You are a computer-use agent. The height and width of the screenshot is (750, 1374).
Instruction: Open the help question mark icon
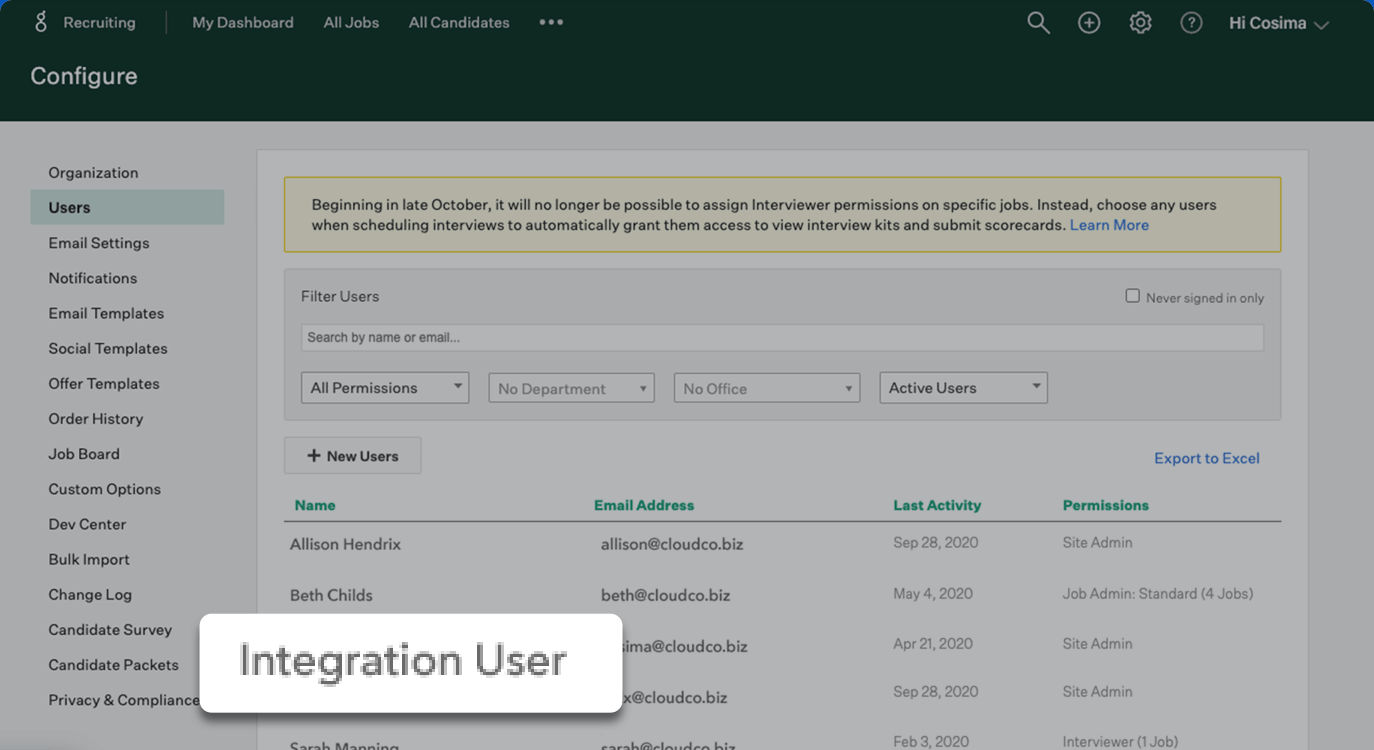(1191, 23)
